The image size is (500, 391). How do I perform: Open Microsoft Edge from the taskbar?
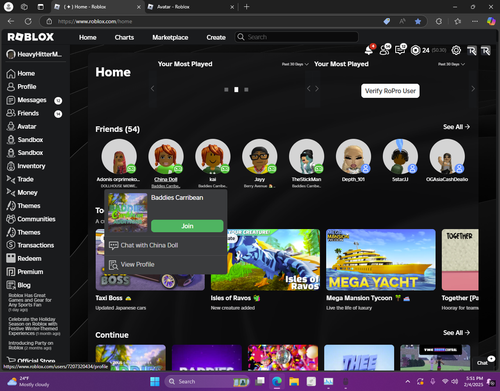point(277,381)
